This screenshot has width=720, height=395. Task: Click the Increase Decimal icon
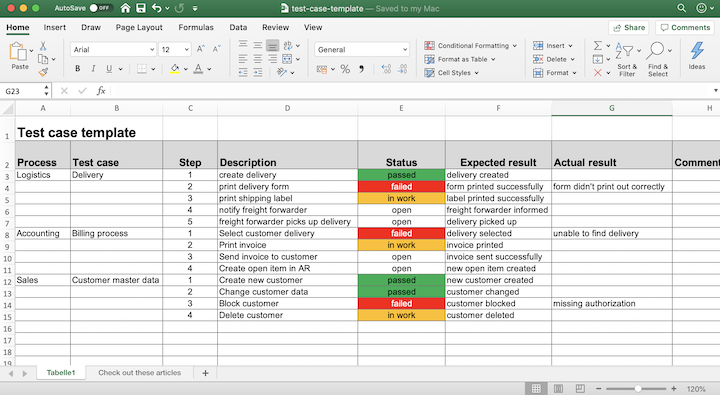click(386, 69)
